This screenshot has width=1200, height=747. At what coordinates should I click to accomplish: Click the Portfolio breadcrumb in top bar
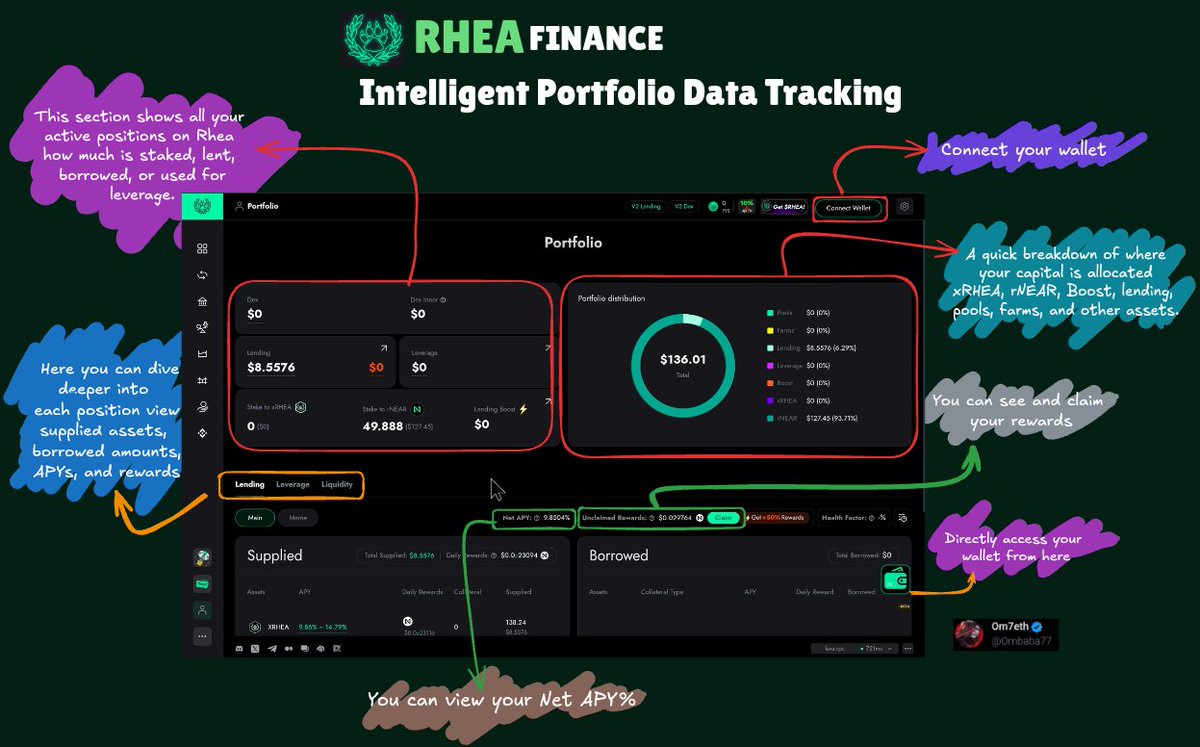coord(256,206)
